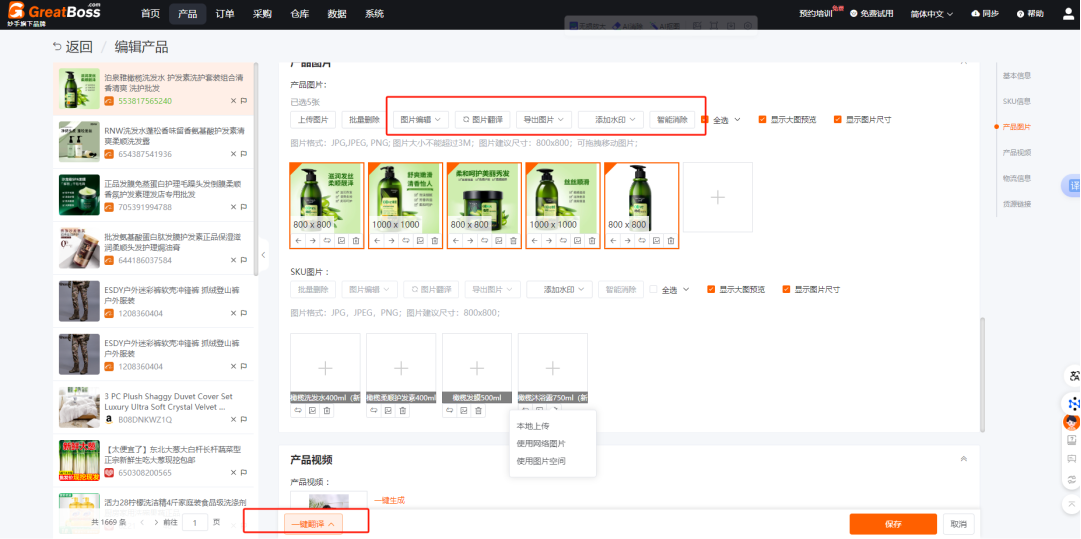Flag the RNW shampoo product in list
This screenshot has width=1081, height=539.
point(243,154)
